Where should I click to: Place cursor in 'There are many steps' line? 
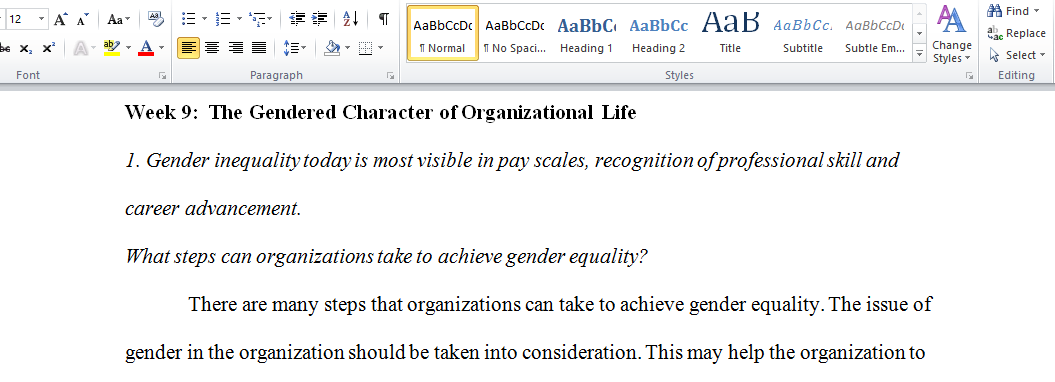(x=560, y=305)
